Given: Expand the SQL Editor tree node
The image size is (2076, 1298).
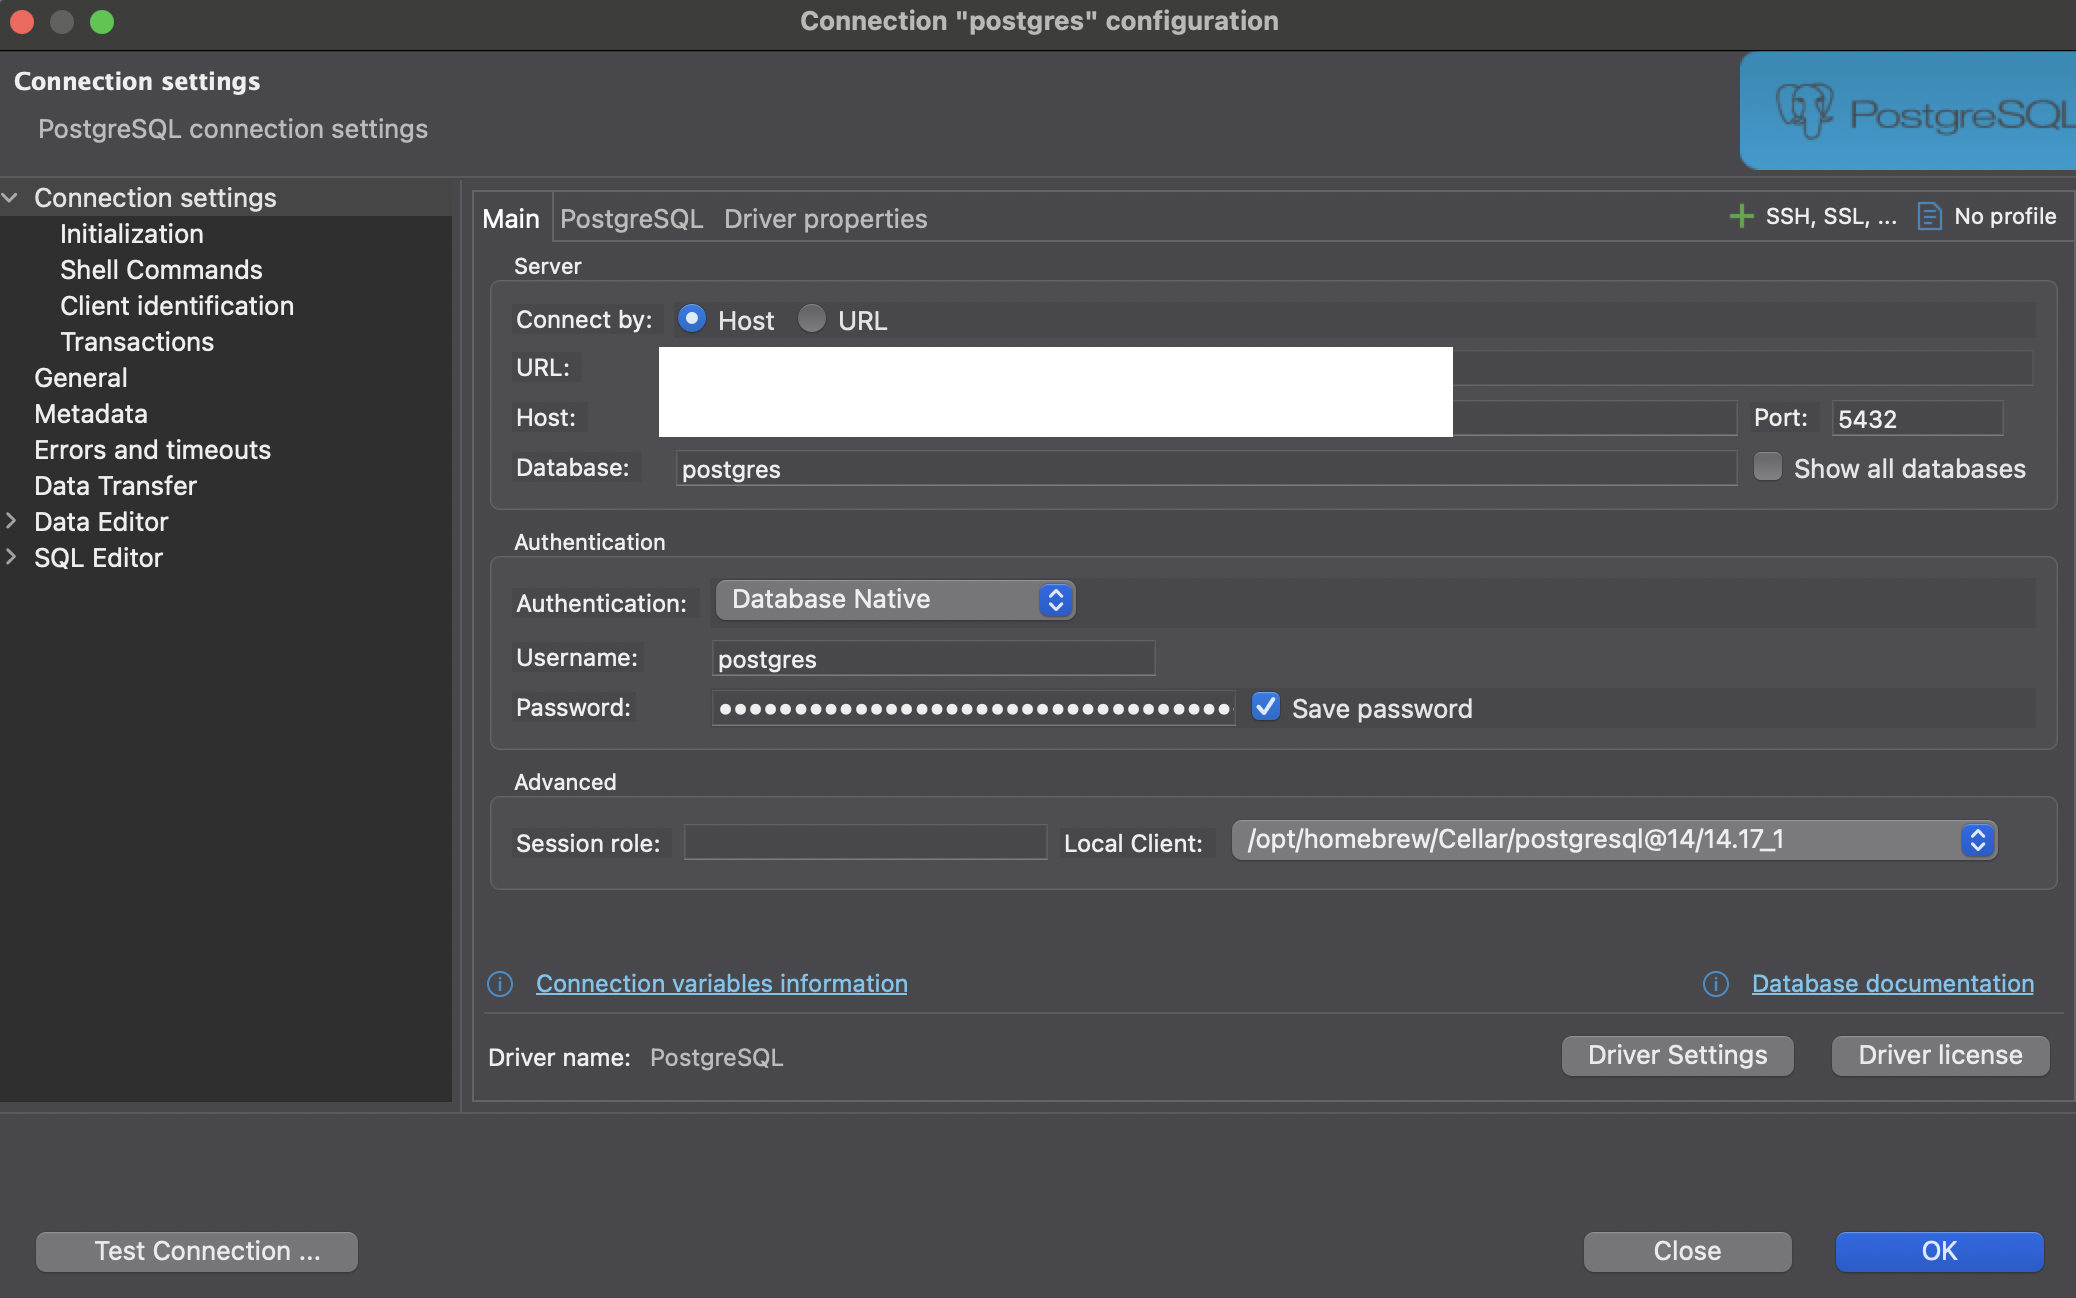Looking at the screenshot, I should [x=11, y=557].
